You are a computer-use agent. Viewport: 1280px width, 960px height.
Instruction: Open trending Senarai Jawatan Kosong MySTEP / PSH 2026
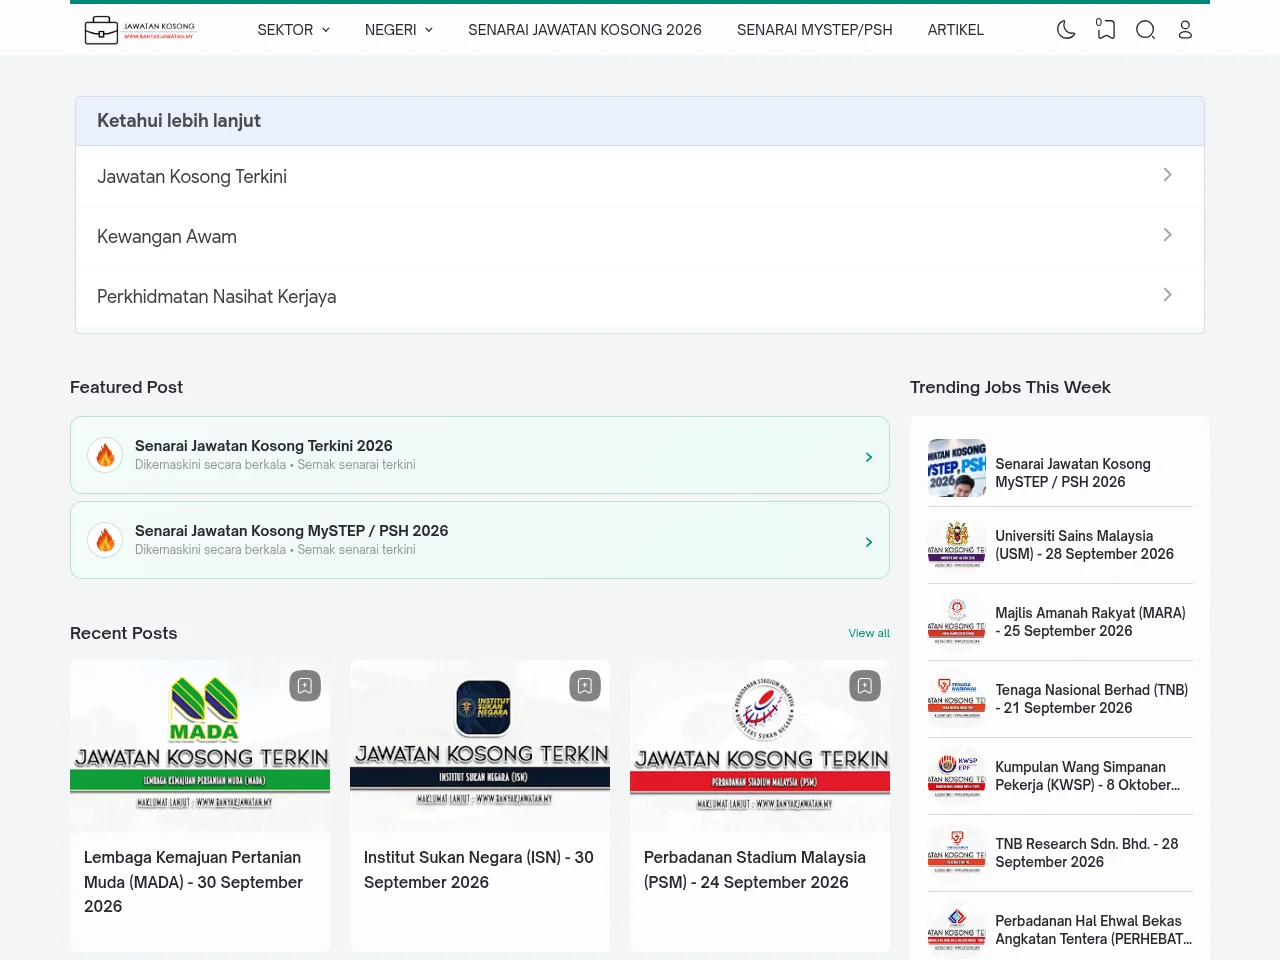[x=1073, y=473]
